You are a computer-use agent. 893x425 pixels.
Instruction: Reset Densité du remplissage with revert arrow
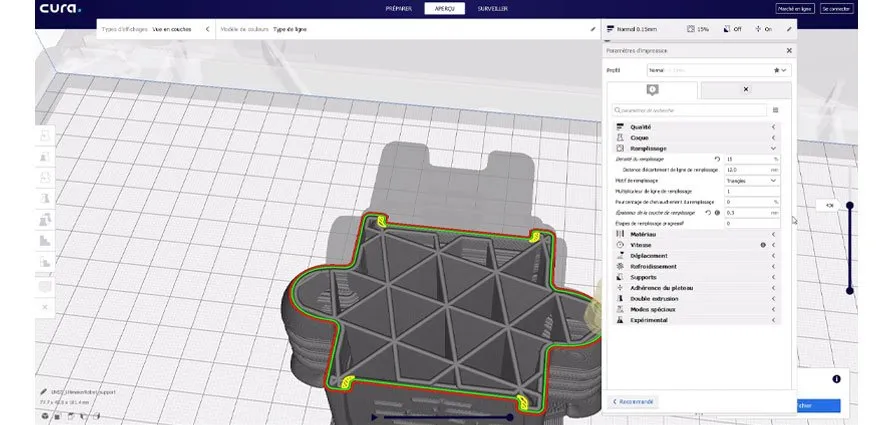click(x=717, y=159)
